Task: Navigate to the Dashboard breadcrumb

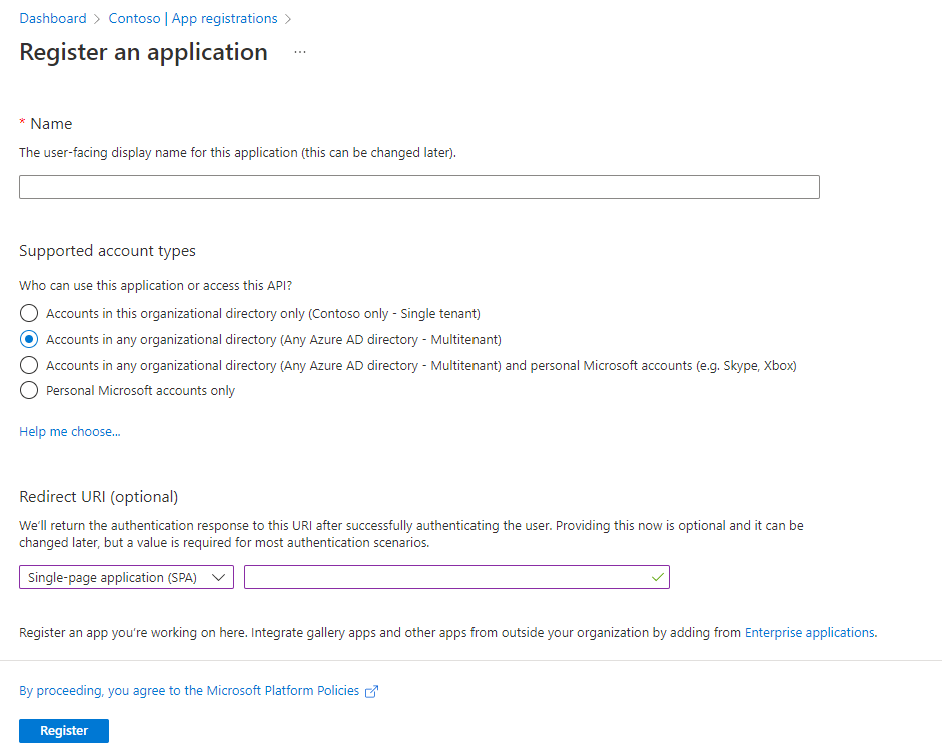Action: point(52,18)
